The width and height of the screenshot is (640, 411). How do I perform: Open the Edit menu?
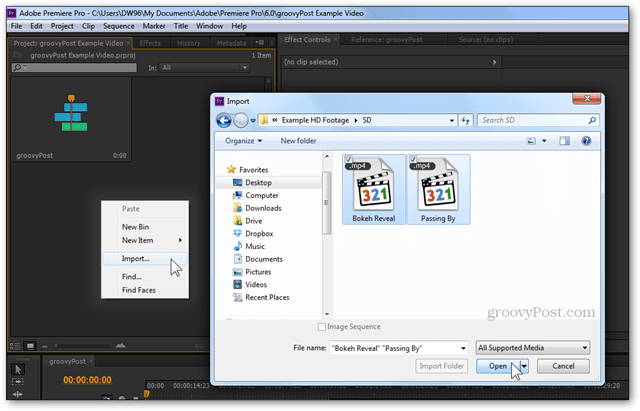click(x=36, y=26)
